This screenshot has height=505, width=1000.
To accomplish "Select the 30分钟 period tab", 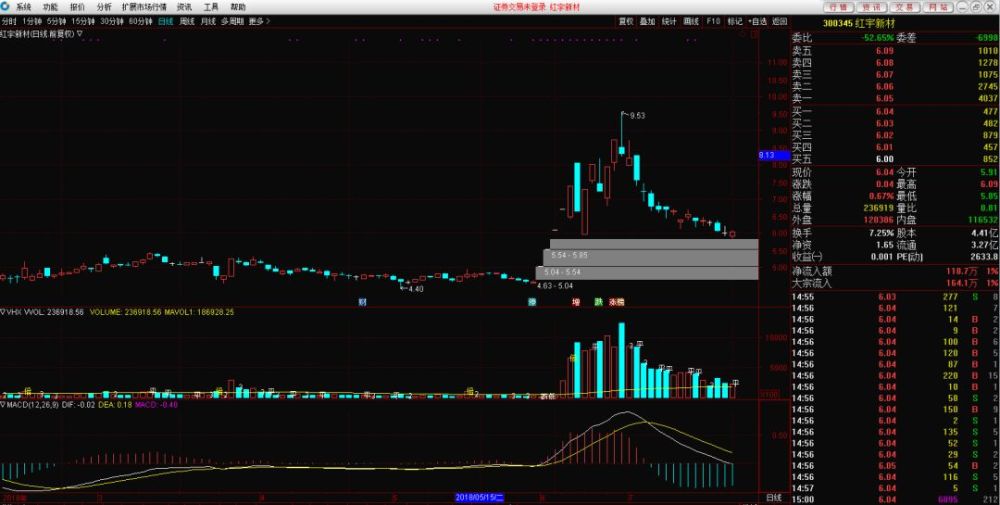I will [112, 21].
